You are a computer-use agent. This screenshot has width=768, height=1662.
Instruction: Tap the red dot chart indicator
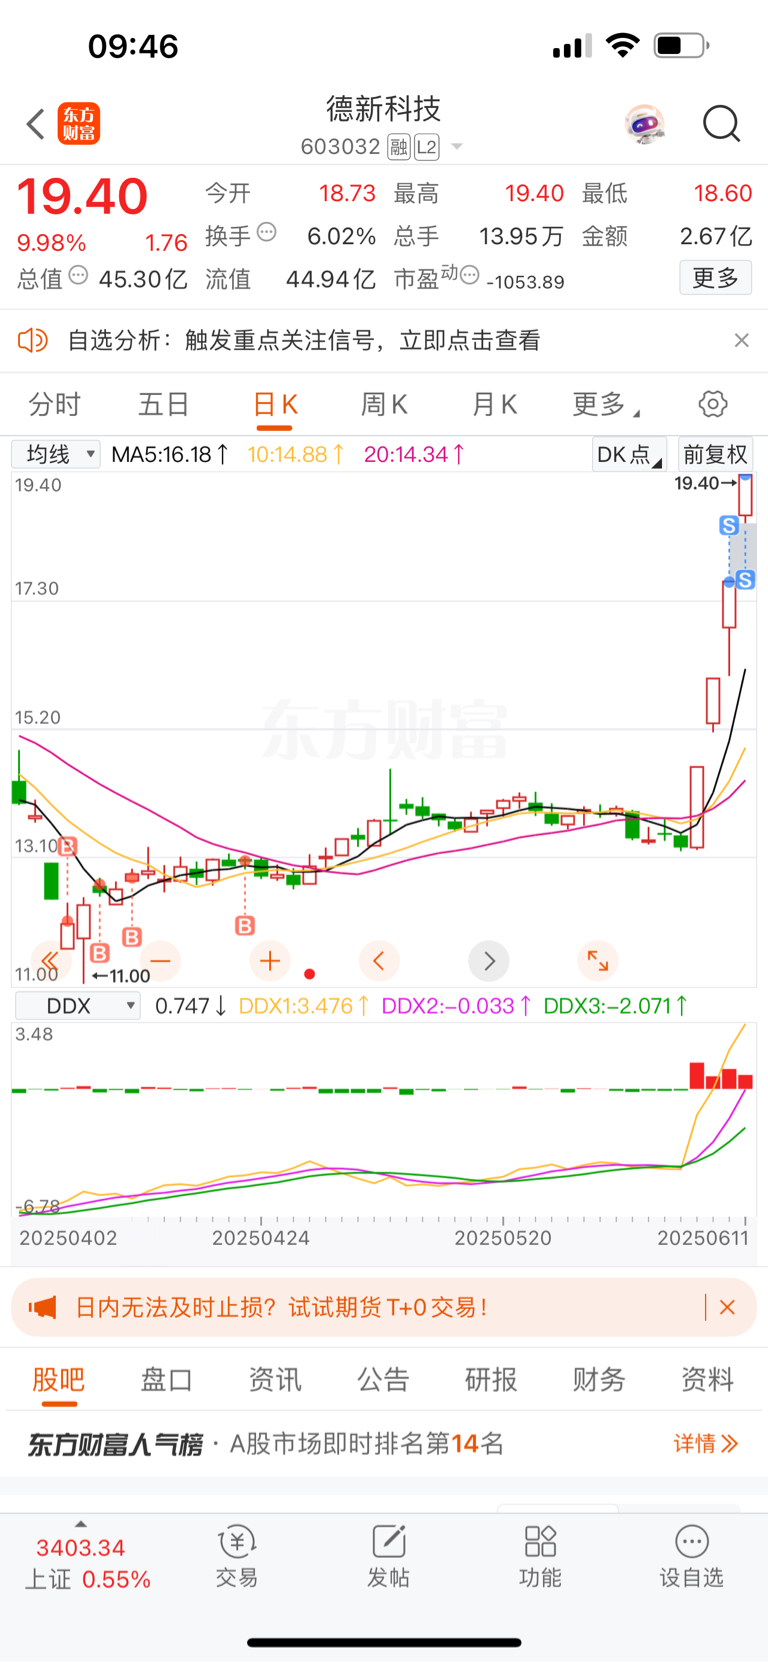[x=310, y=973]
